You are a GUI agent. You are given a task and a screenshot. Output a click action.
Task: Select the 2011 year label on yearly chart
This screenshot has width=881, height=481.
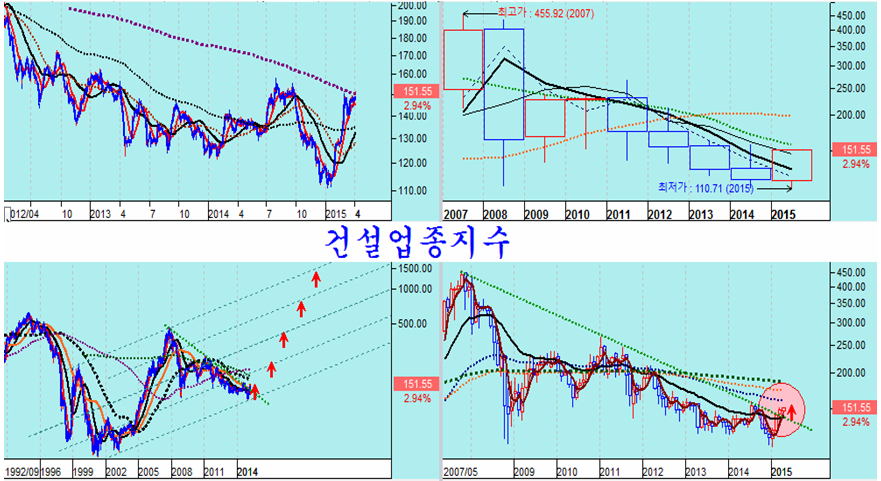[618, 214]
